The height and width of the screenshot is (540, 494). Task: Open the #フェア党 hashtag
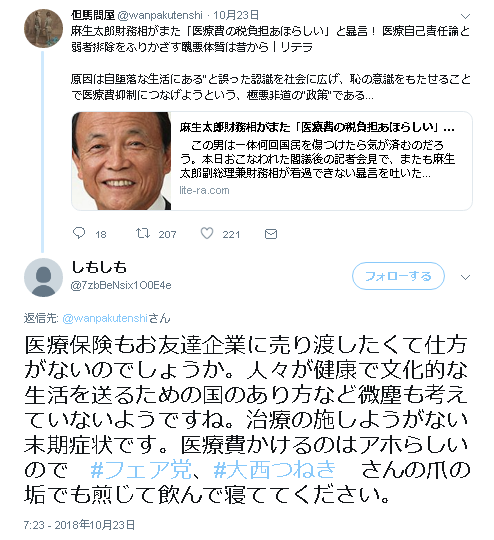click(141, 469)
